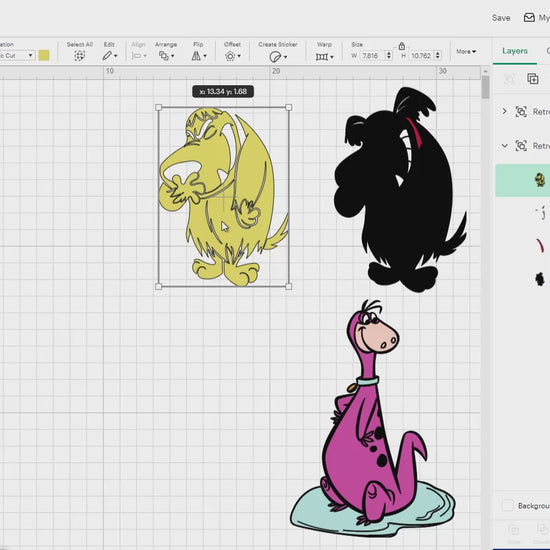
Task: Click the Align tool icon
Action: pyautogui.click(x=136, y=56)
